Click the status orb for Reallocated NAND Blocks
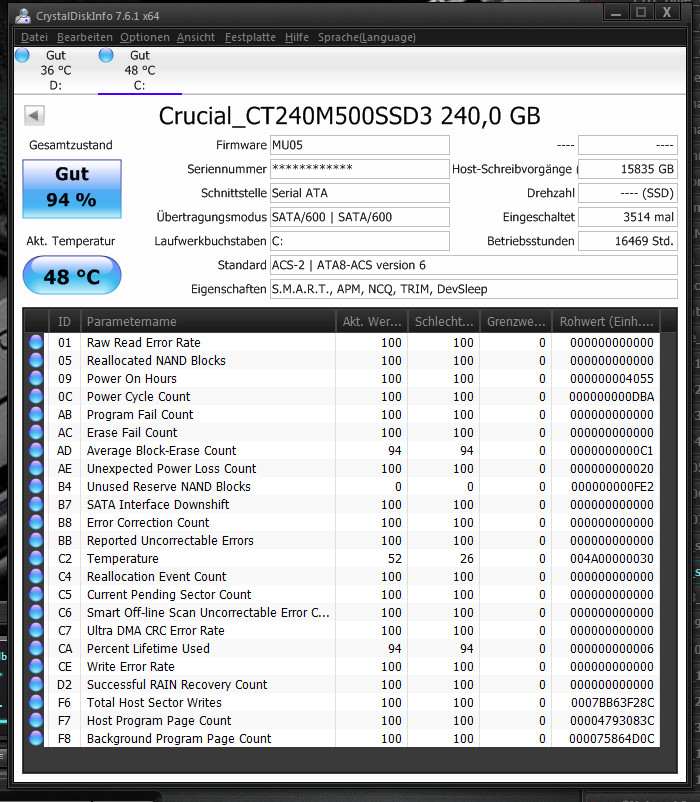Image resolution: width=700 pixels, height=802 pixels. (x=36, y=361)
